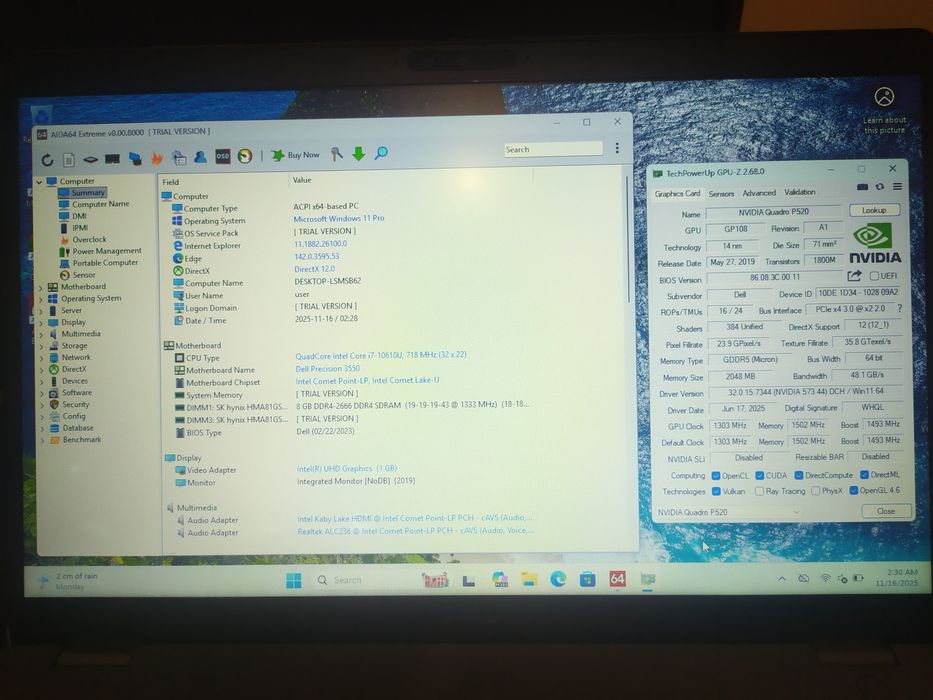Open the DirectX 12.0 link
933x700 pixels.
(x=314, y=269)
